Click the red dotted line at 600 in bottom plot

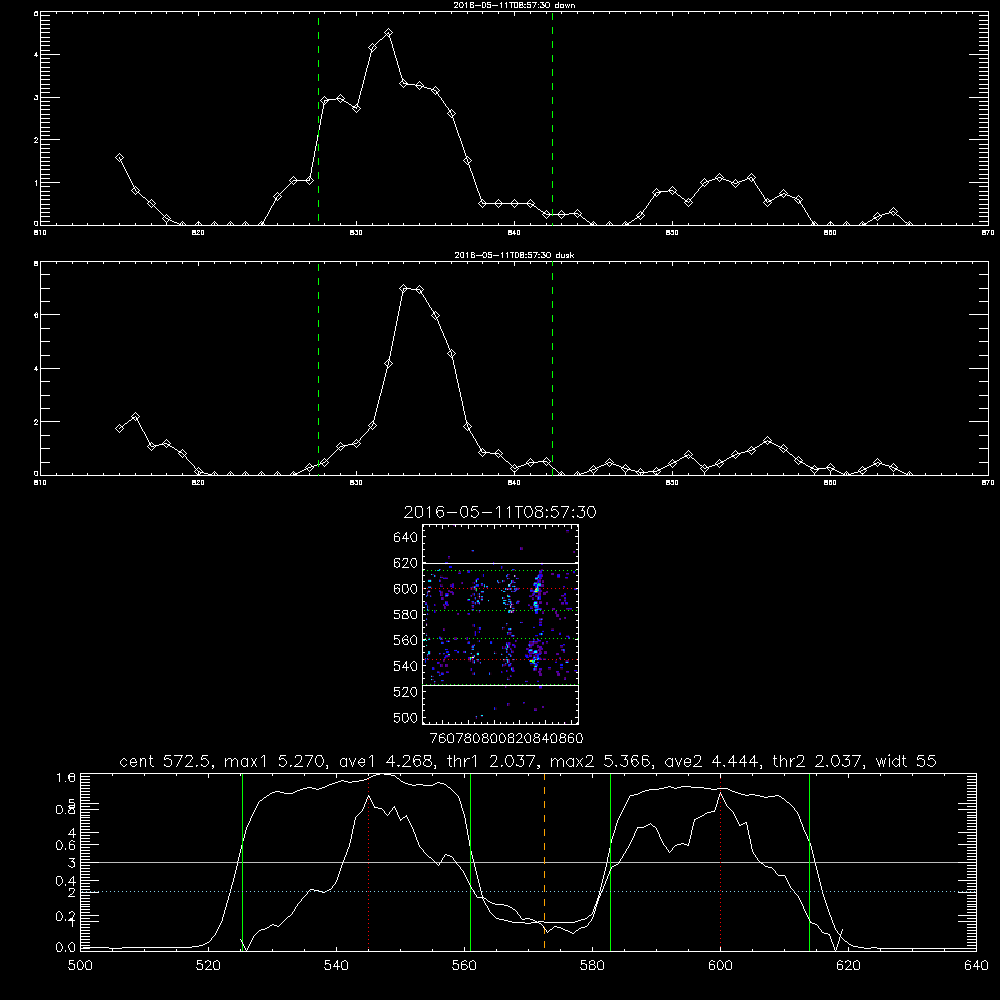point(720,862)
